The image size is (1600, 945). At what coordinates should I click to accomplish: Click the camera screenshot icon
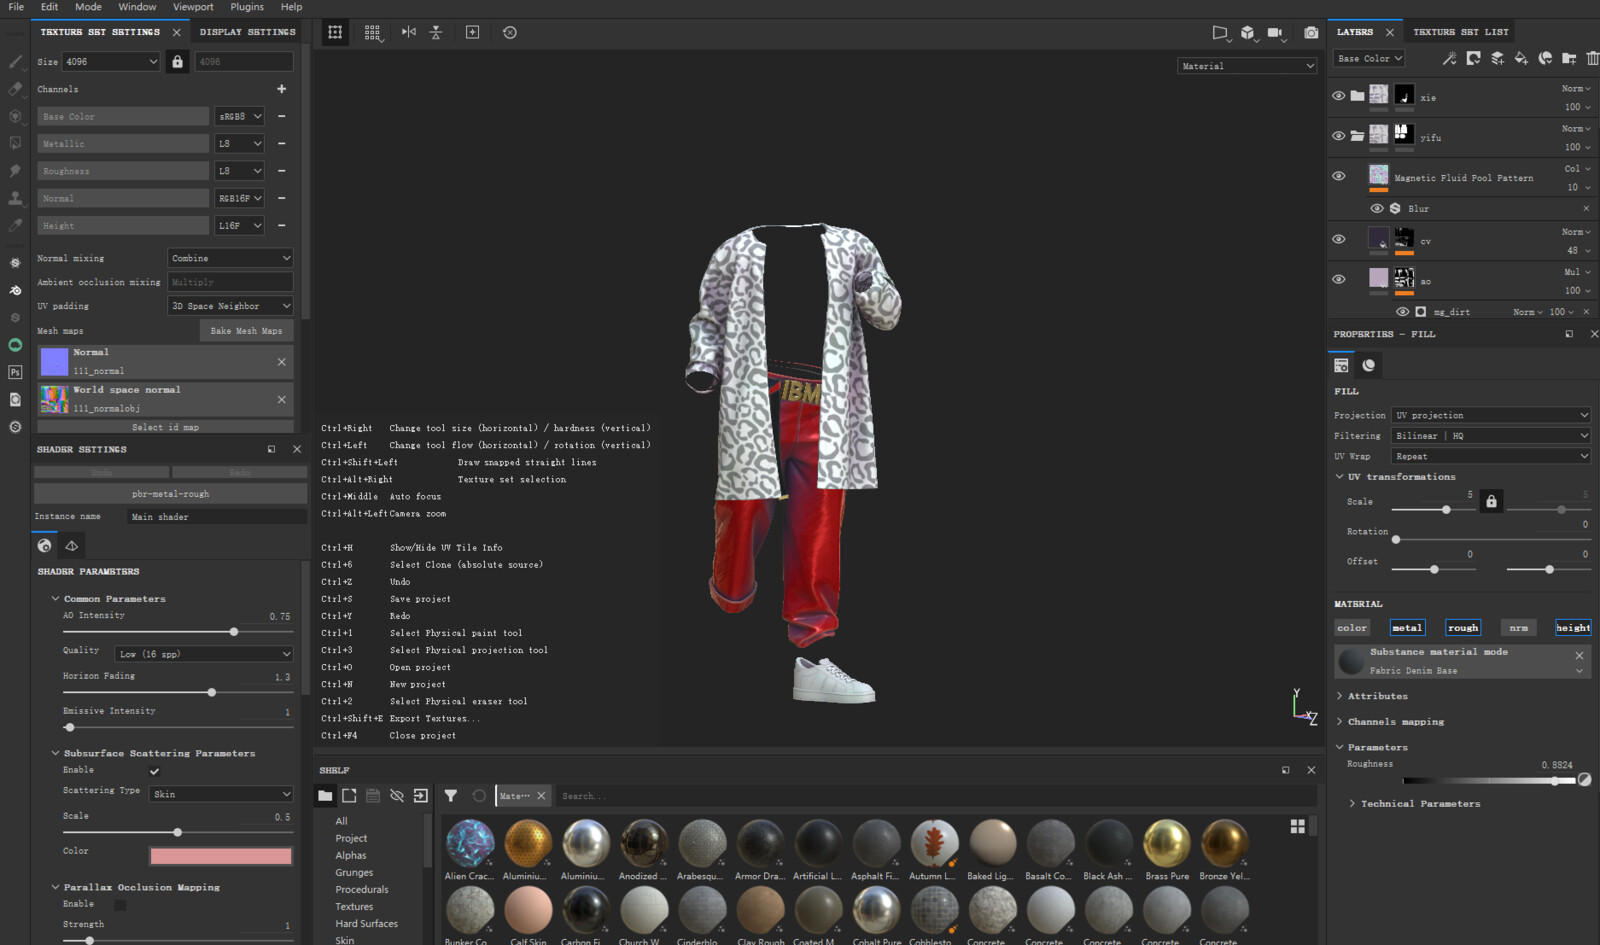pyautogui.click(x=1311, y=33)
